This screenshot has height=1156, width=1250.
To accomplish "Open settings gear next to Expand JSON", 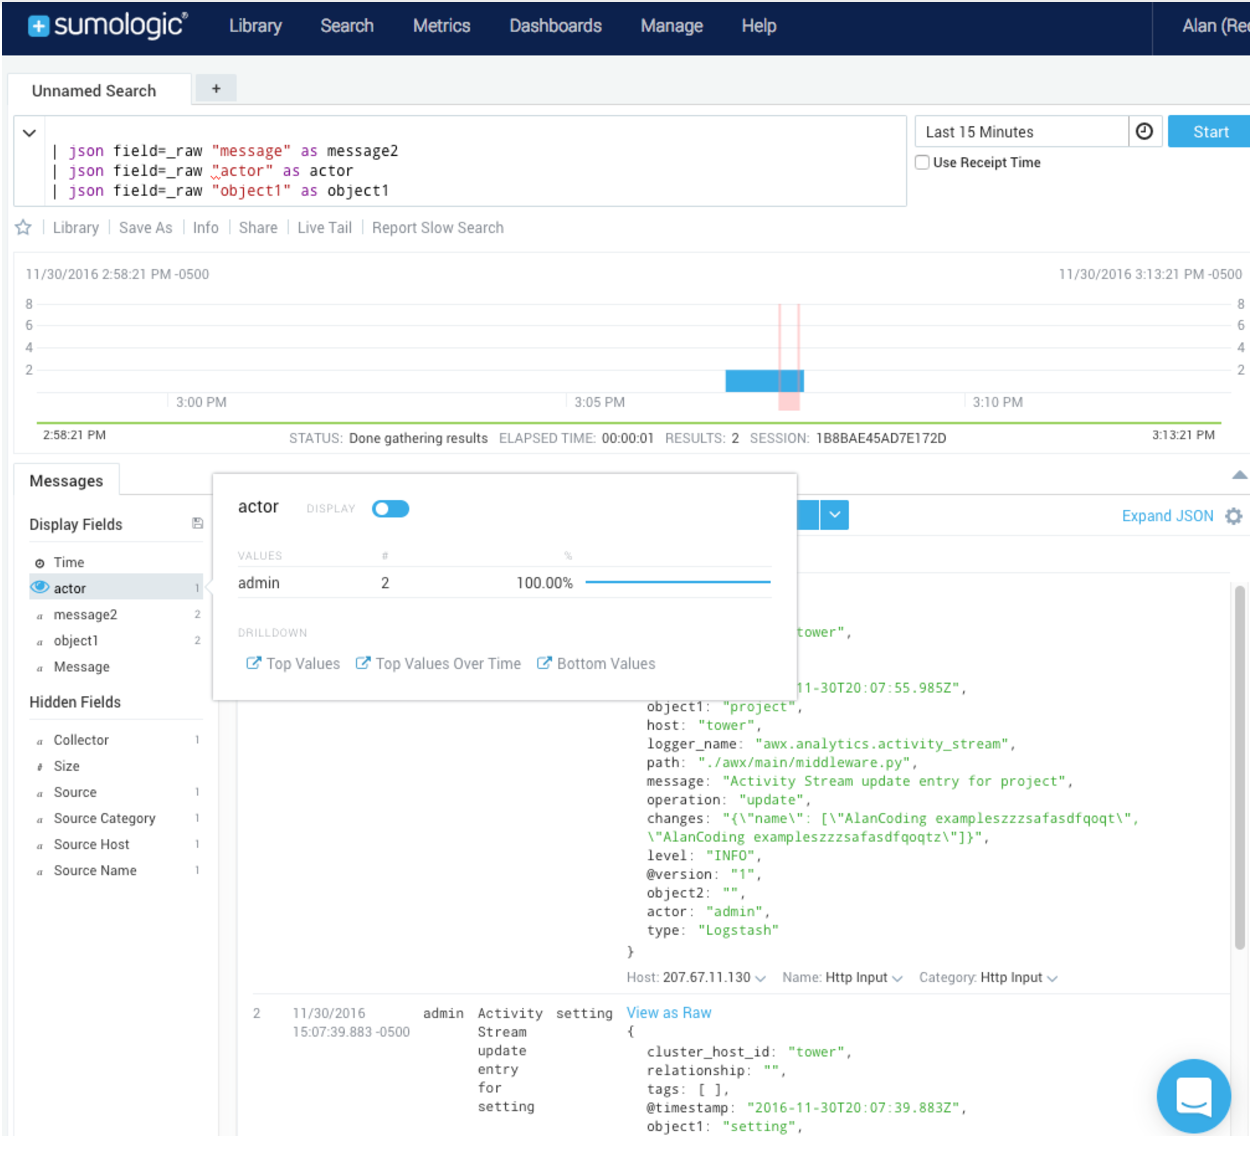I will point(1234,516).
